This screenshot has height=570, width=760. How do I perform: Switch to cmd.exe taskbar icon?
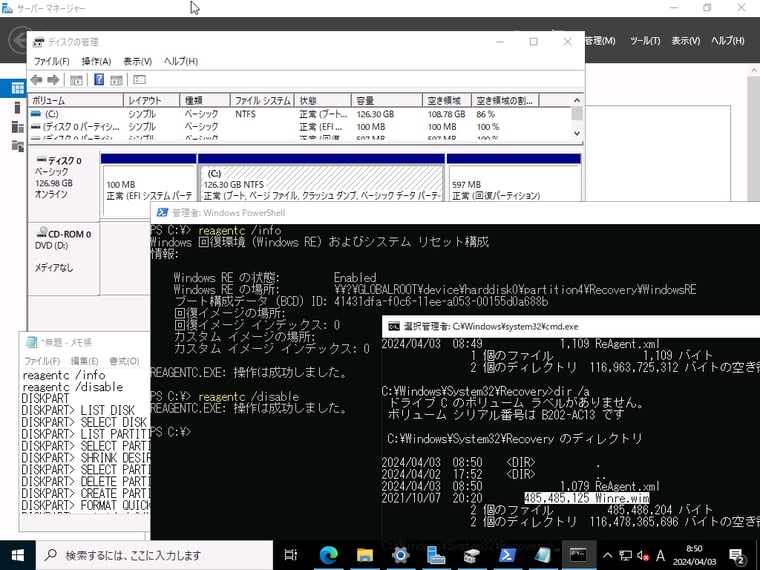[x=578, y=555]
